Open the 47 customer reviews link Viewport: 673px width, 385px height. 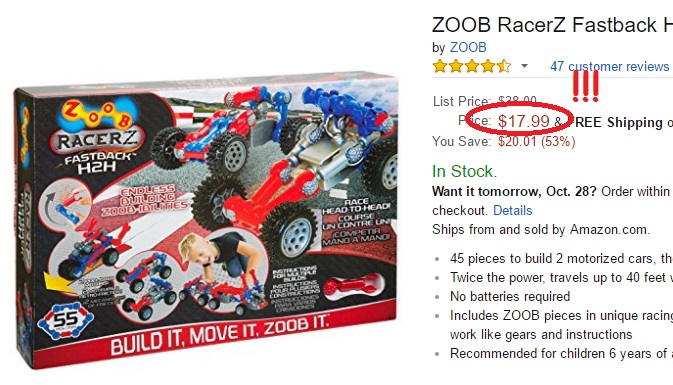coord(609,67)
